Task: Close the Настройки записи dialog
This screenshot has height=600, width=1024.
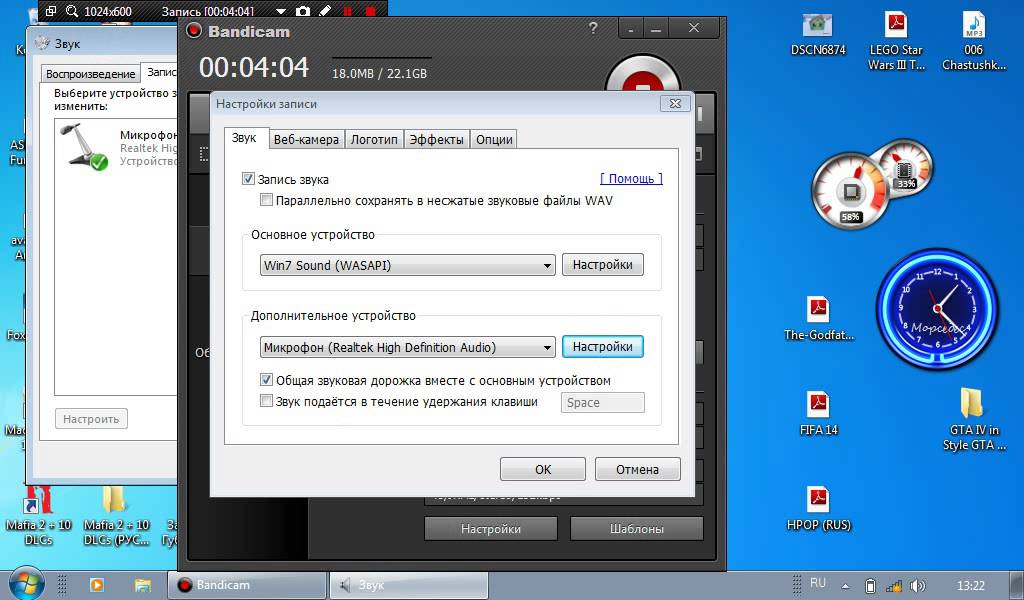Action: [x=675, y=103]
